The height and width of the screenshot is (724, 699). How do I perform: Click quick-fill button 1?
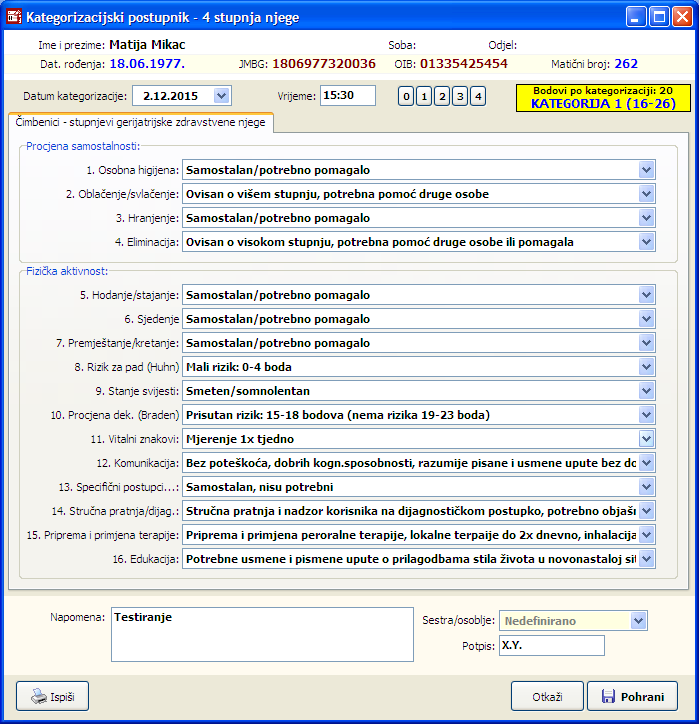click(x=424, y=96)
